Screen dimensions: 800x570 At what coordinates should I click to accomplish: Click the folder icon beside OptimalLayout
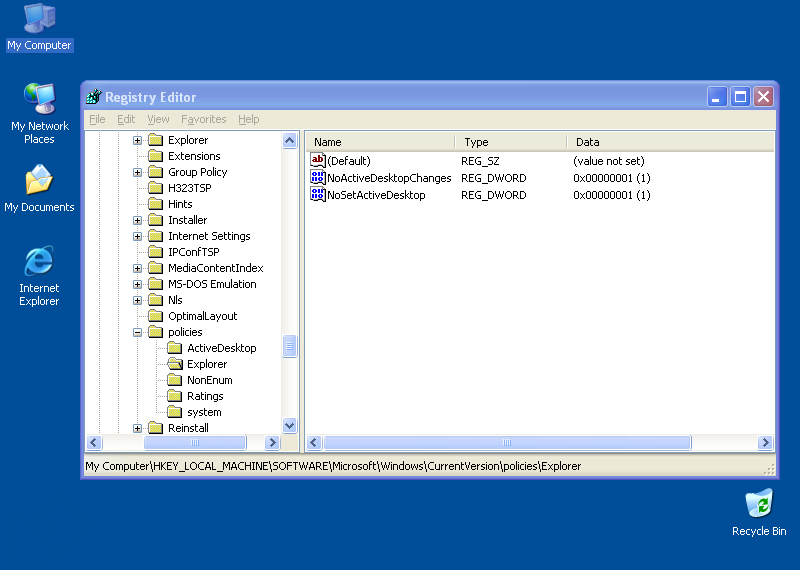[156, 316]
